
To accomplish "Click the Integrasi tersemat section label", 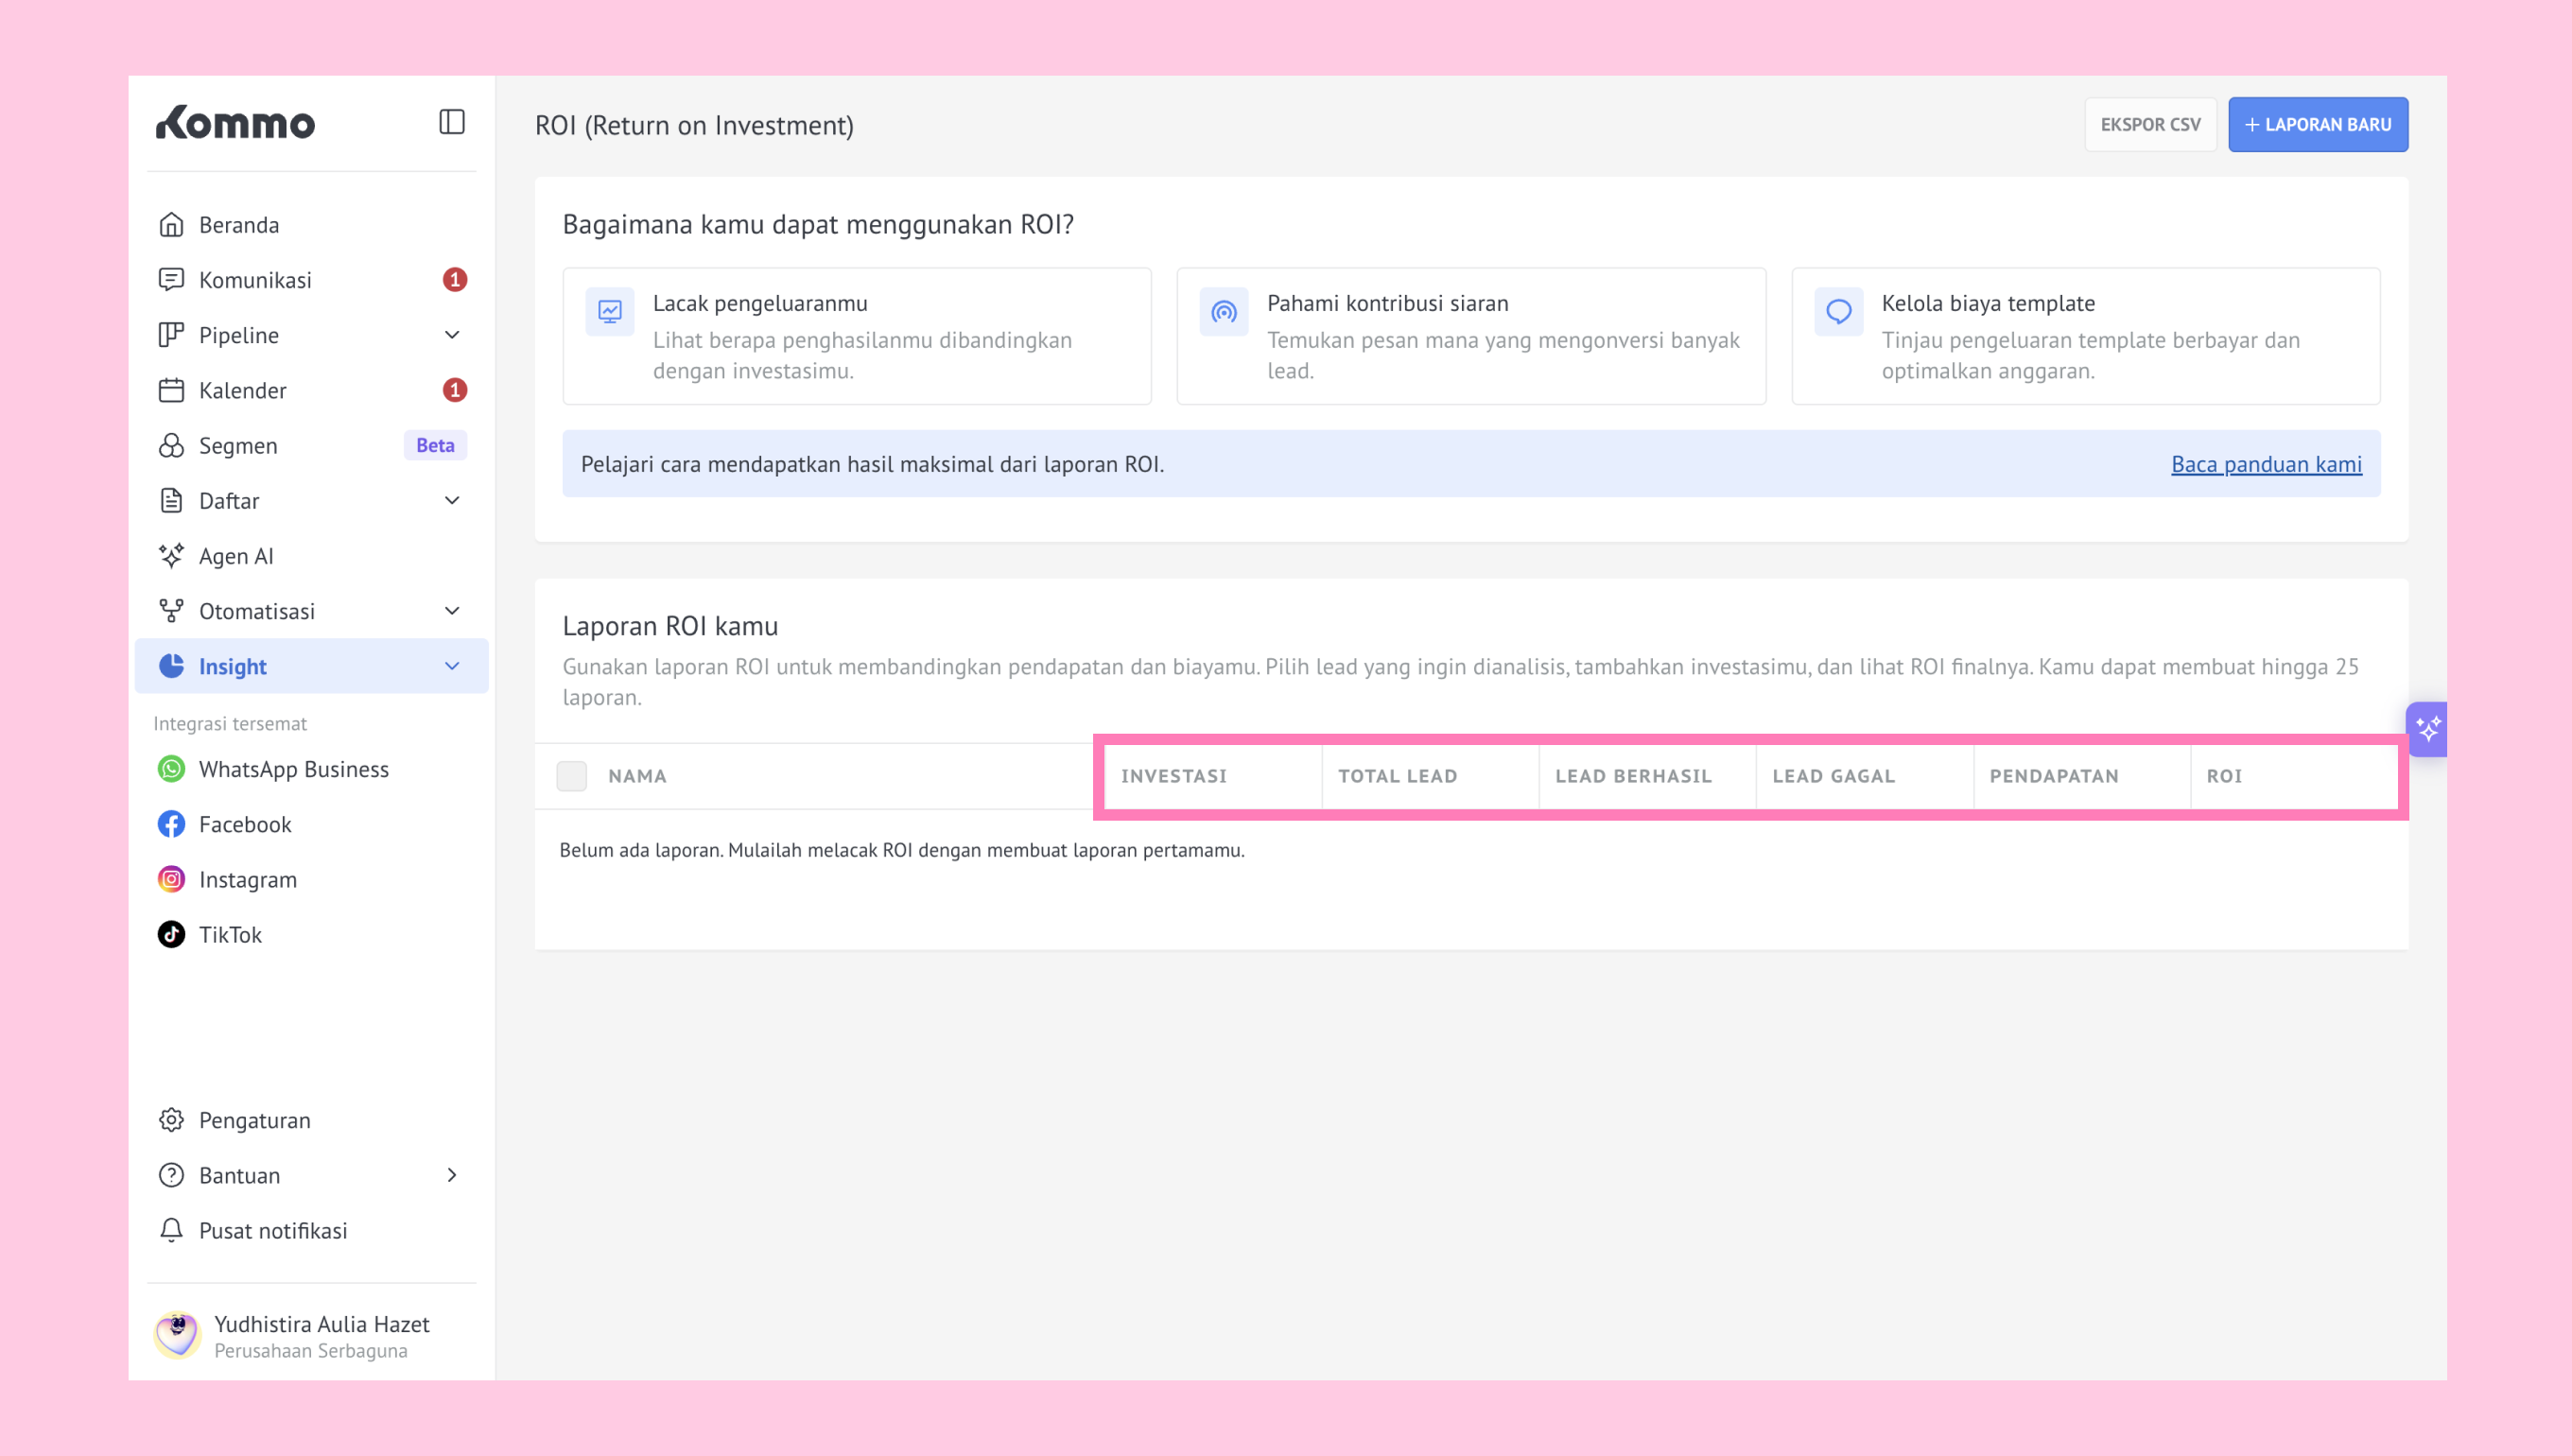I will point(230,723).
